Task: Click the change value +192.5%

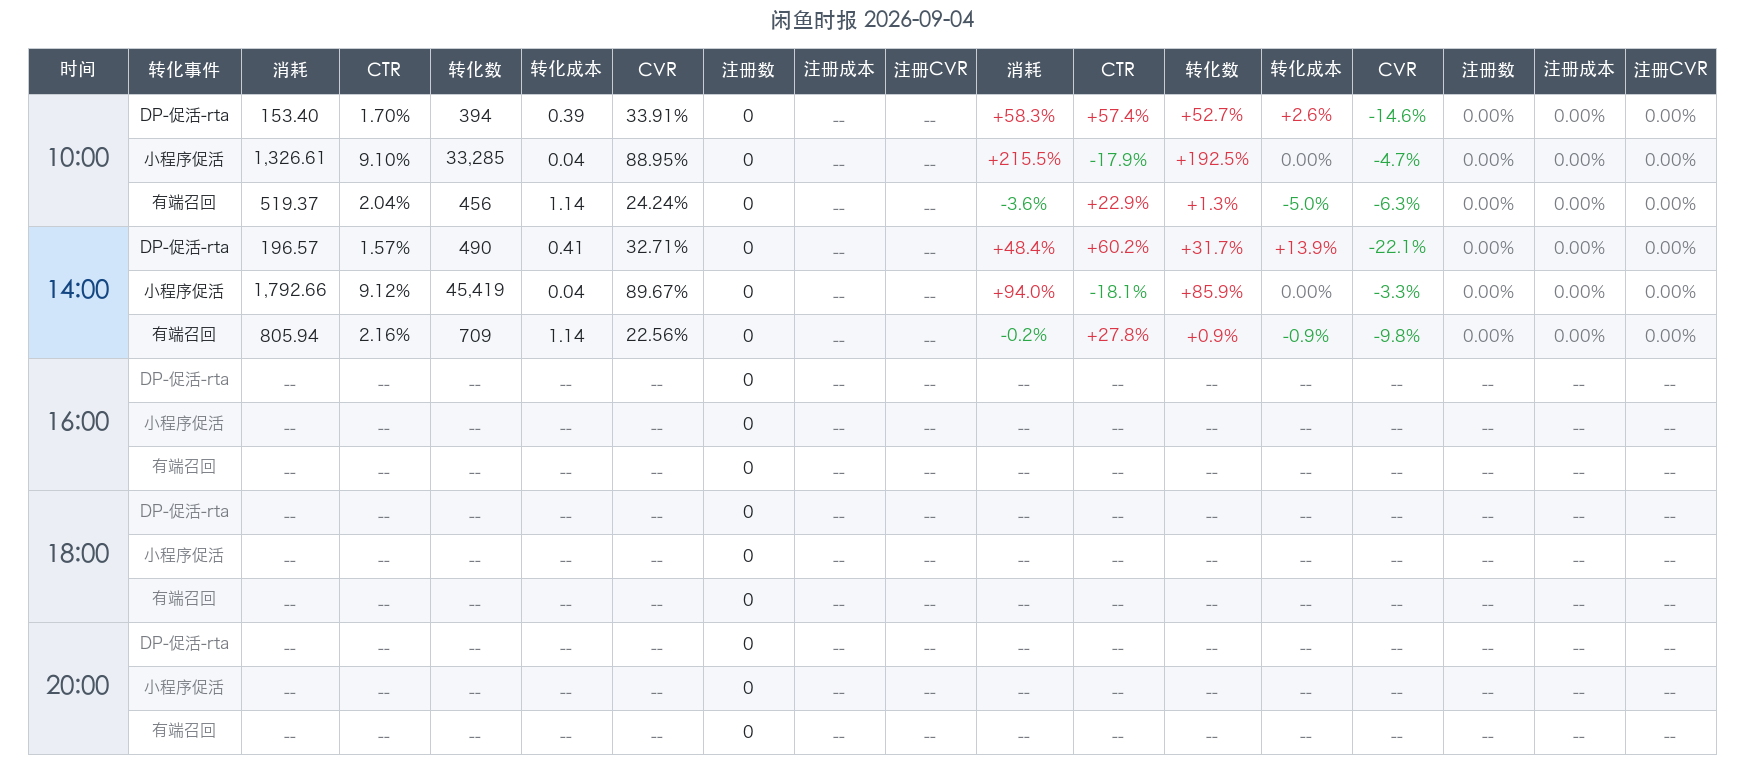Action: [x=1212, y=160]
